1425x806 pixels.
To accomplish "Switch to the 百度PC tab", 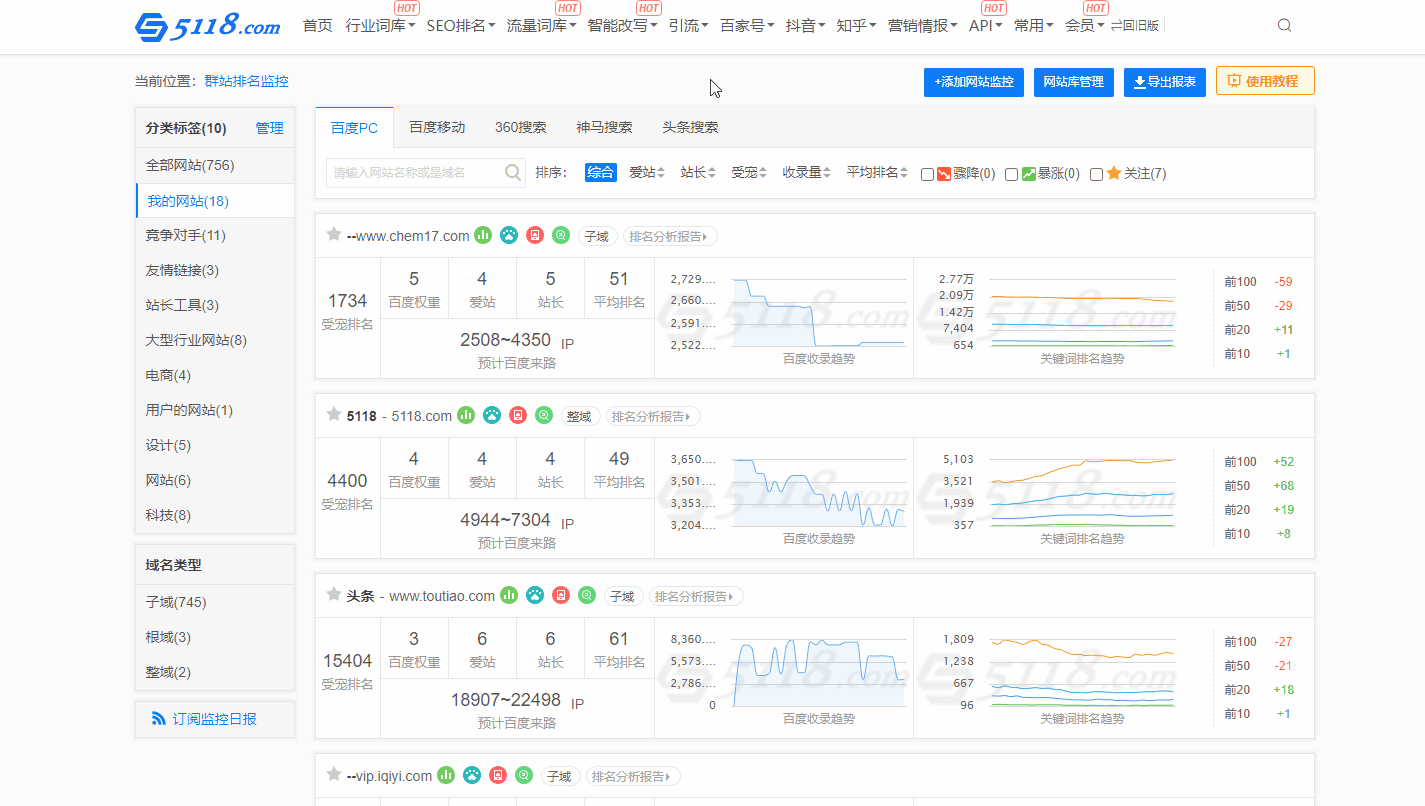I will 354,127.
